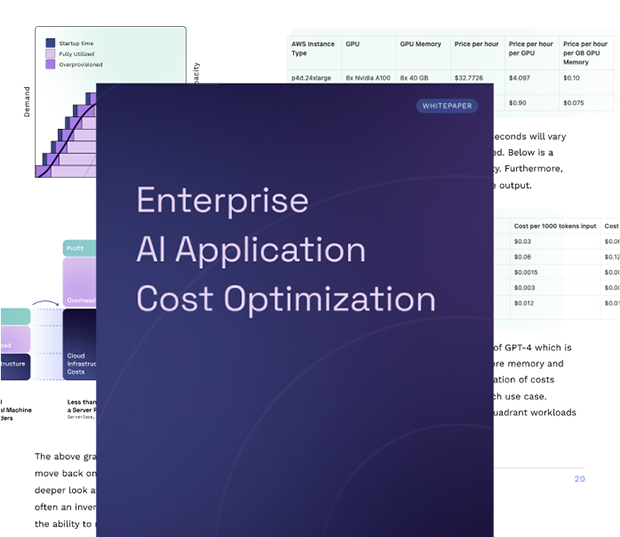
Task: Click the paragraph beginning "The above"
Action: point(65,490)
